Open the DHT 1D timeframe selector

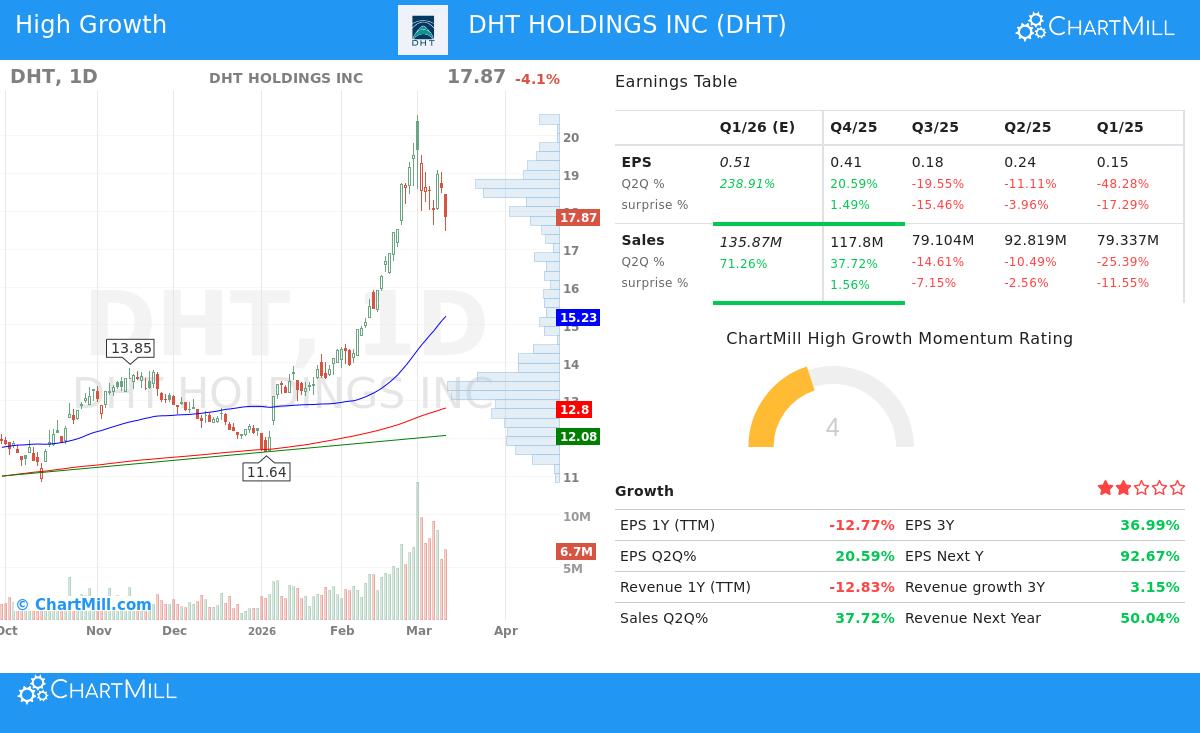click(55, 76)
